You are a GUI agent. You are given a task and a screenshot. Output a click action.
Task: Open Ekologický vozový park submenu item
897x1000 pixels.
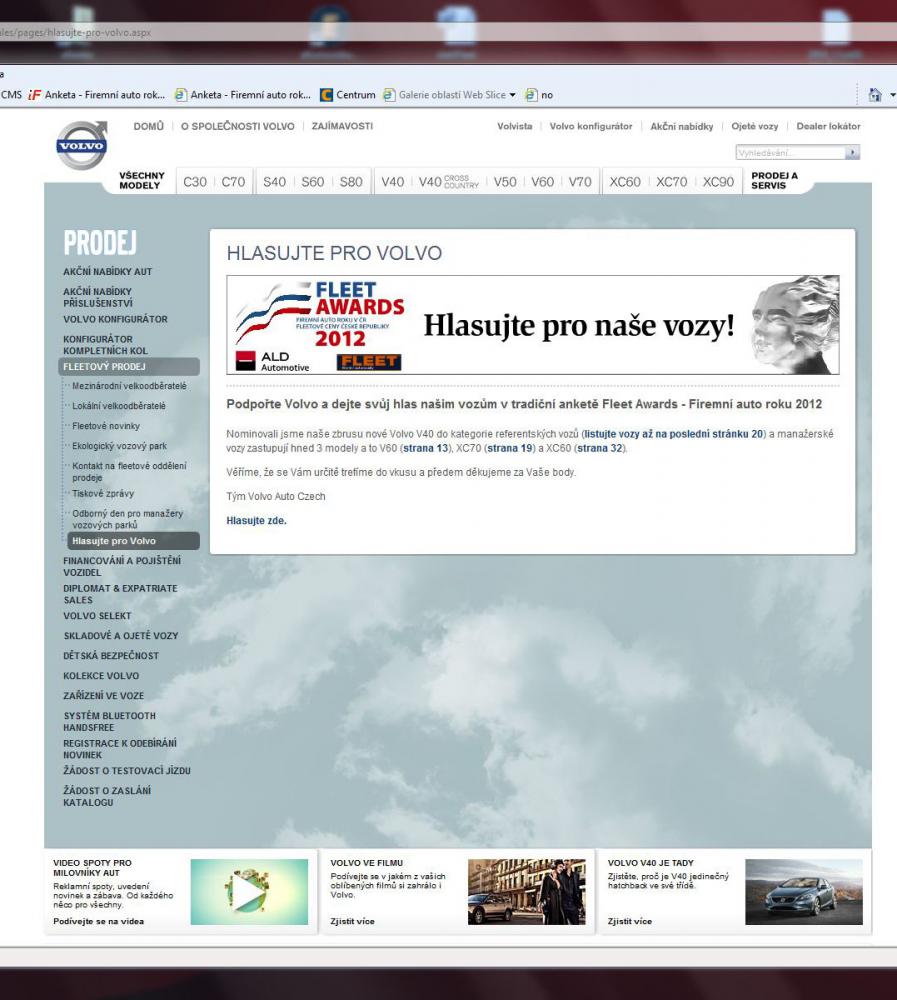119,446
